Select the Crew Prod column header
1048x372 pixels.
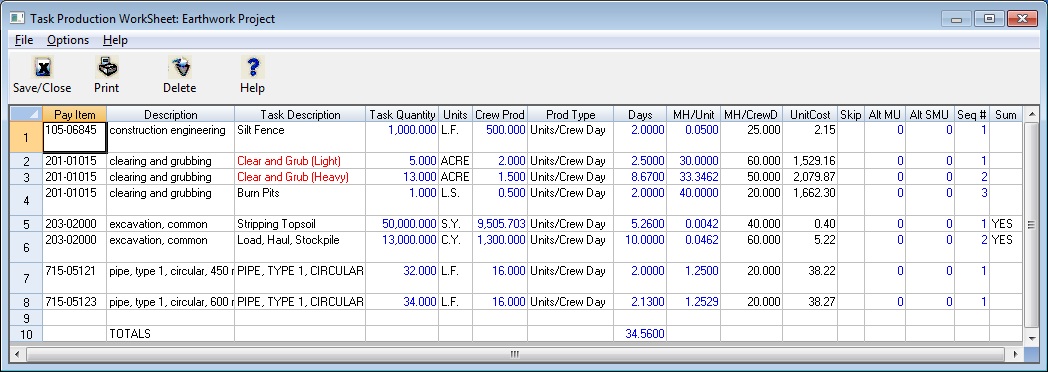click(500, 115)
